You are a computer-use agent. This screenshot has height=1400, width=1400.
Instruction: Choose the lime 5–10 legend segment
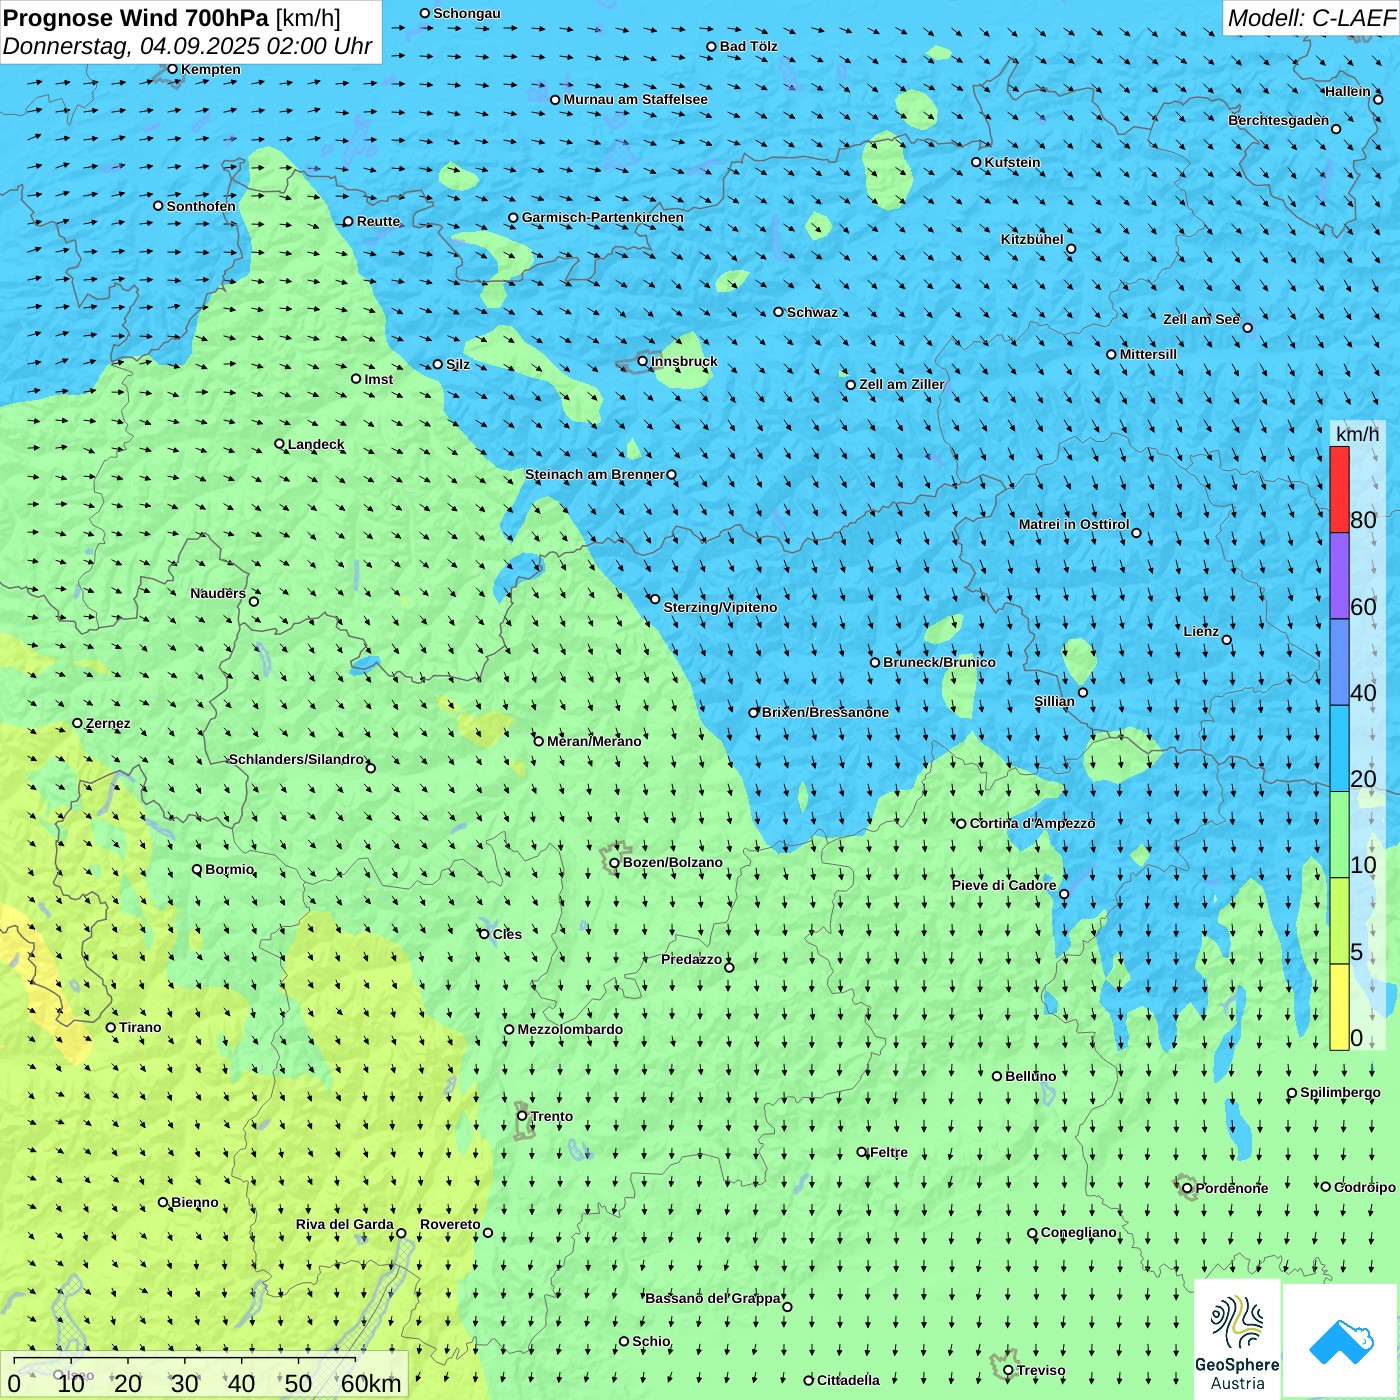click(1339, 921)
